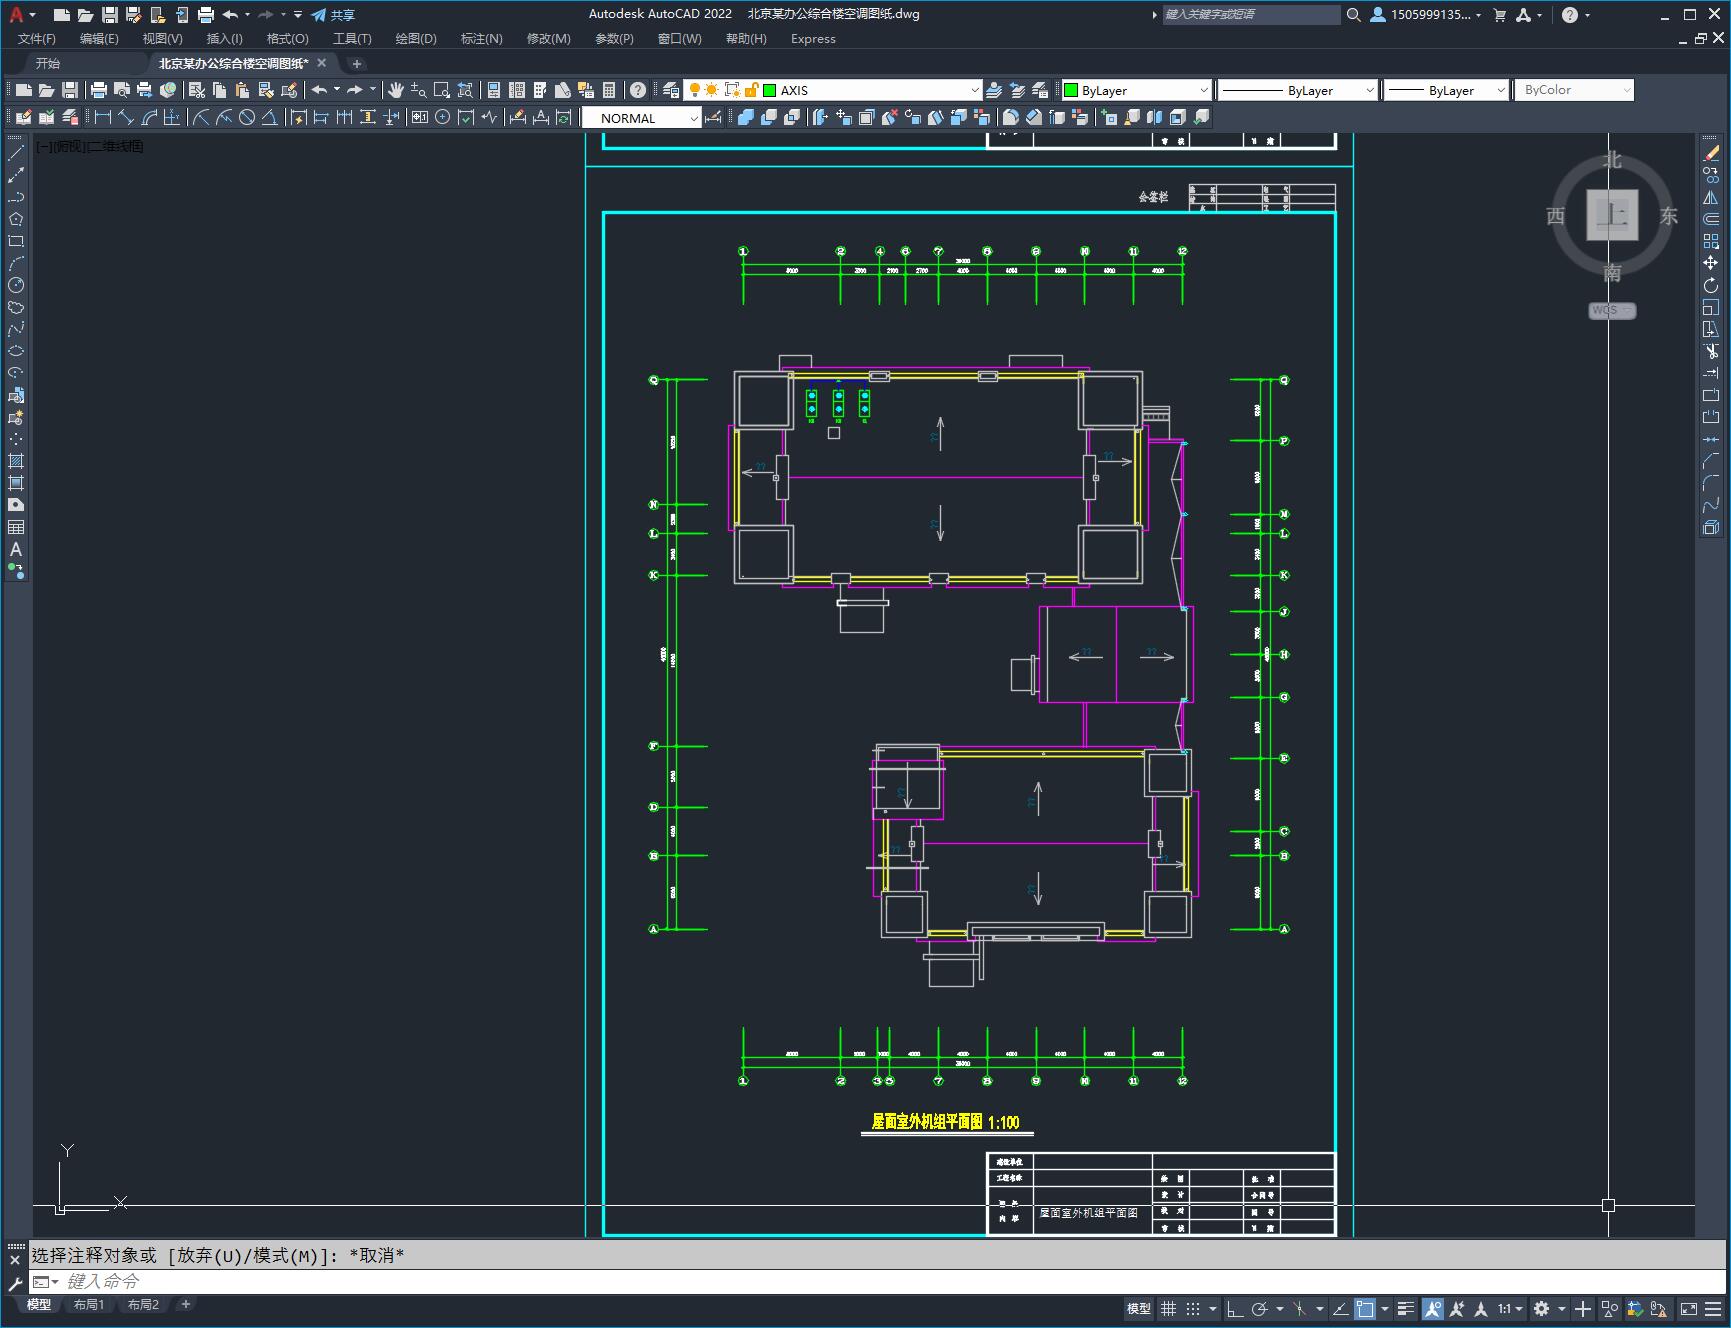This screenshot has height=1328, width=1731.
Task: Click the user account 1505999135
Action: pos(1426,15)
